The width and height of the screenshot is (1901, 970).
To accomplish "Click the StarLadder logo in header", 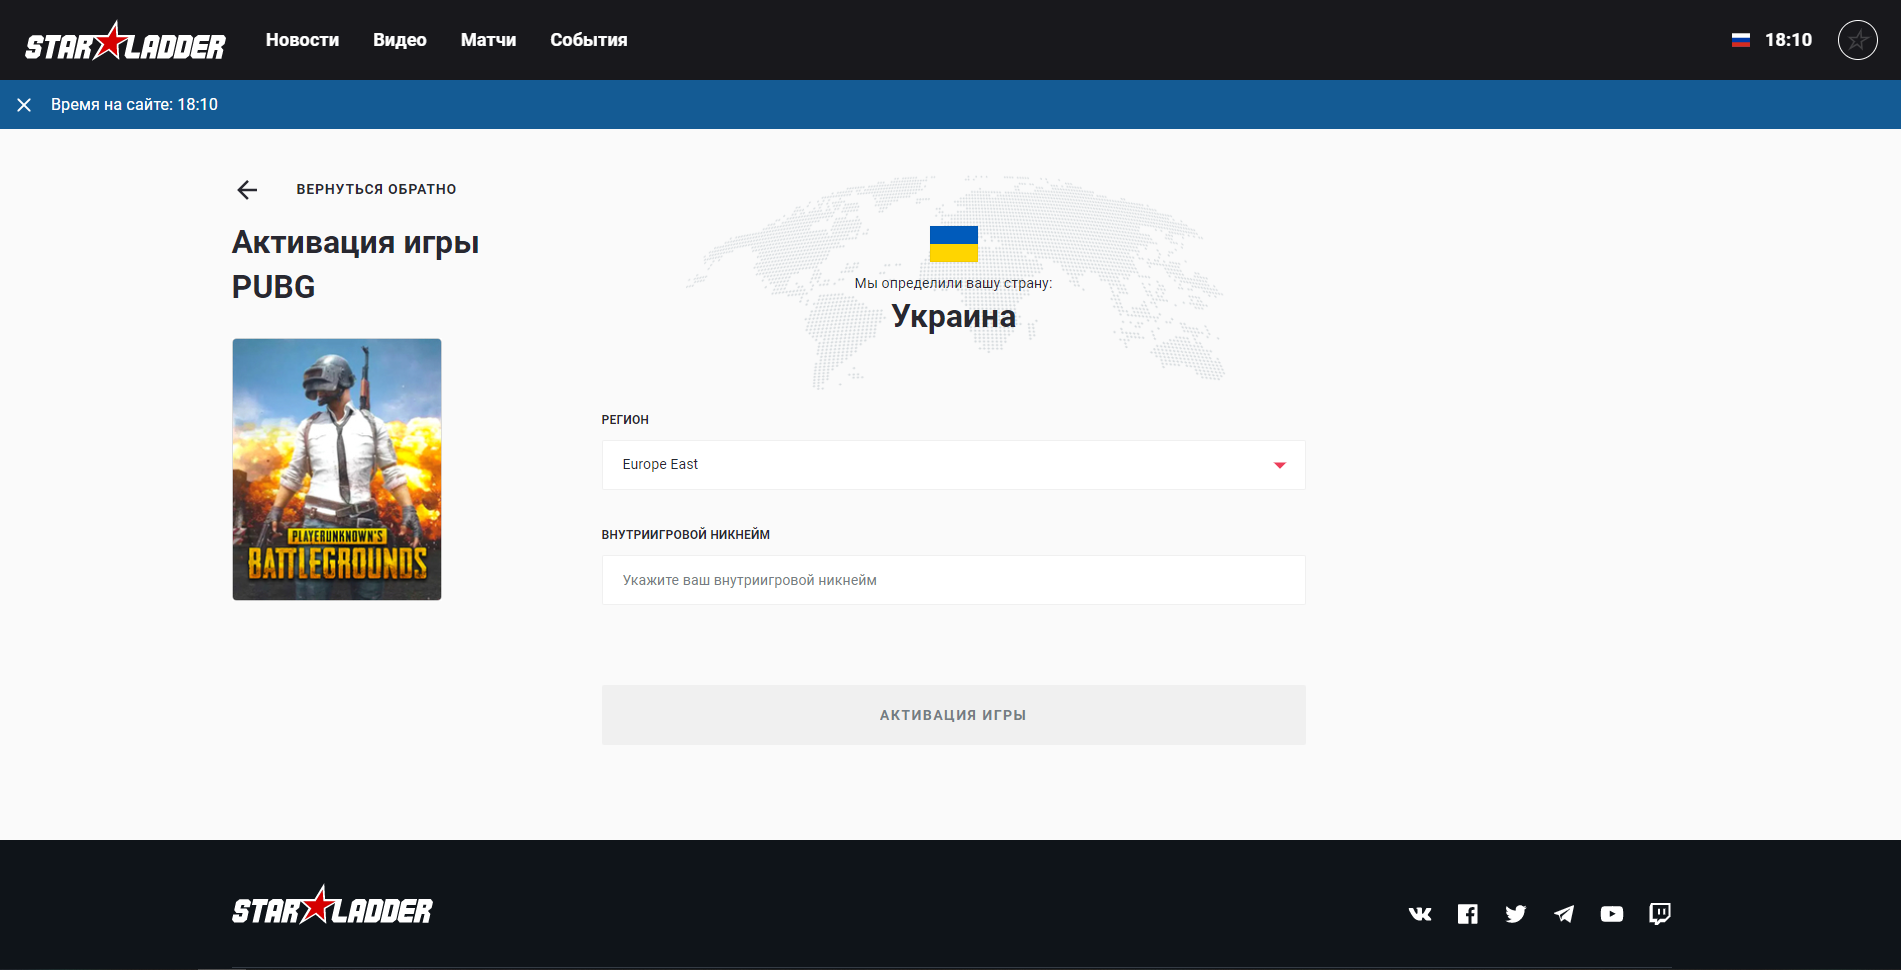I will [x=126, y=41].
